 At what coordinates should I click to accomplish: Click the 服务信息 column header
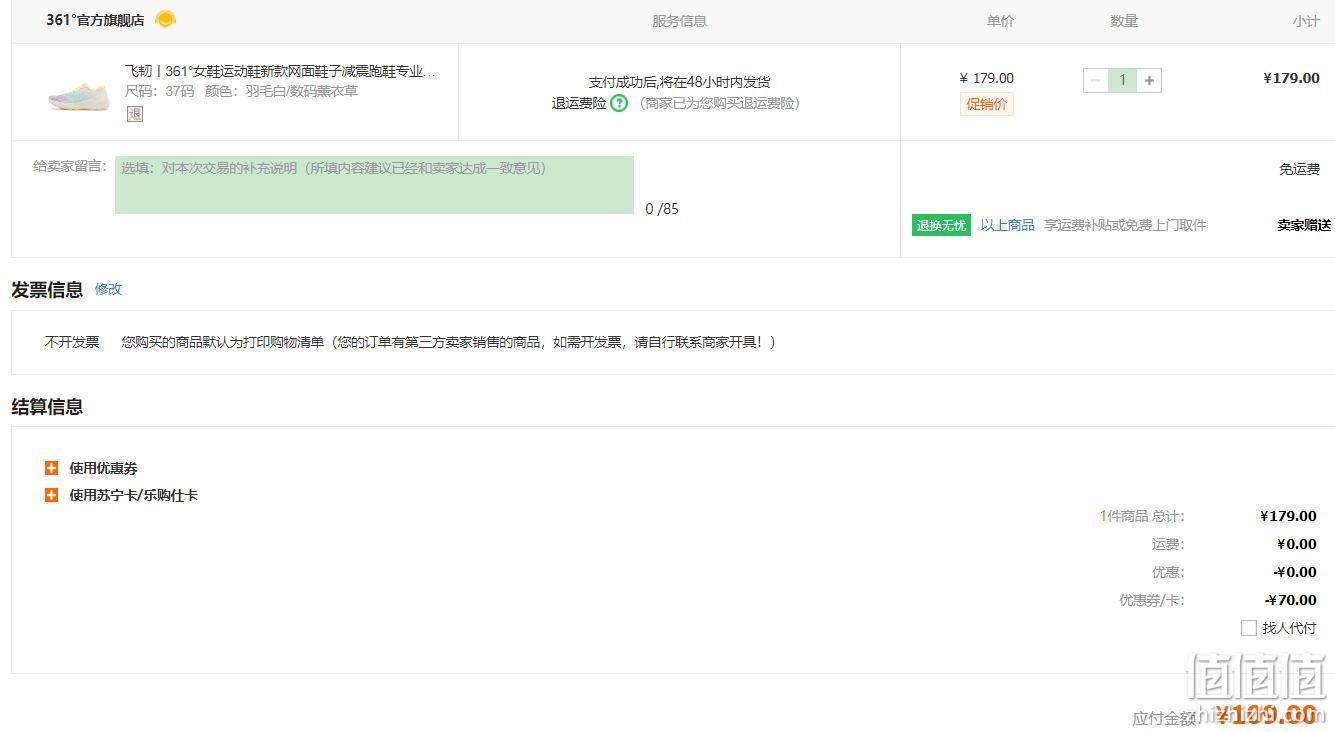click(679, 21)
